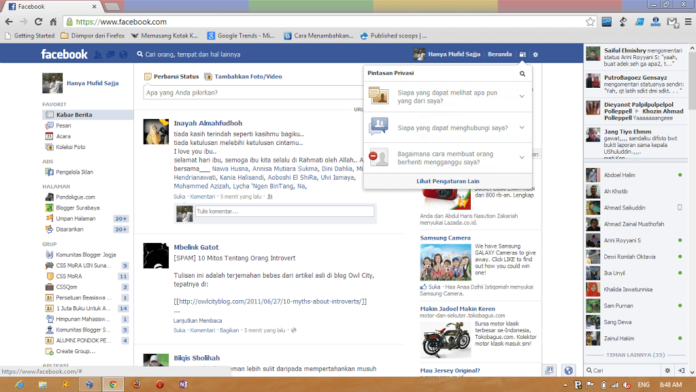Click Chrome icon in taskbar
The image size is (696, 392).
(113, 384)
